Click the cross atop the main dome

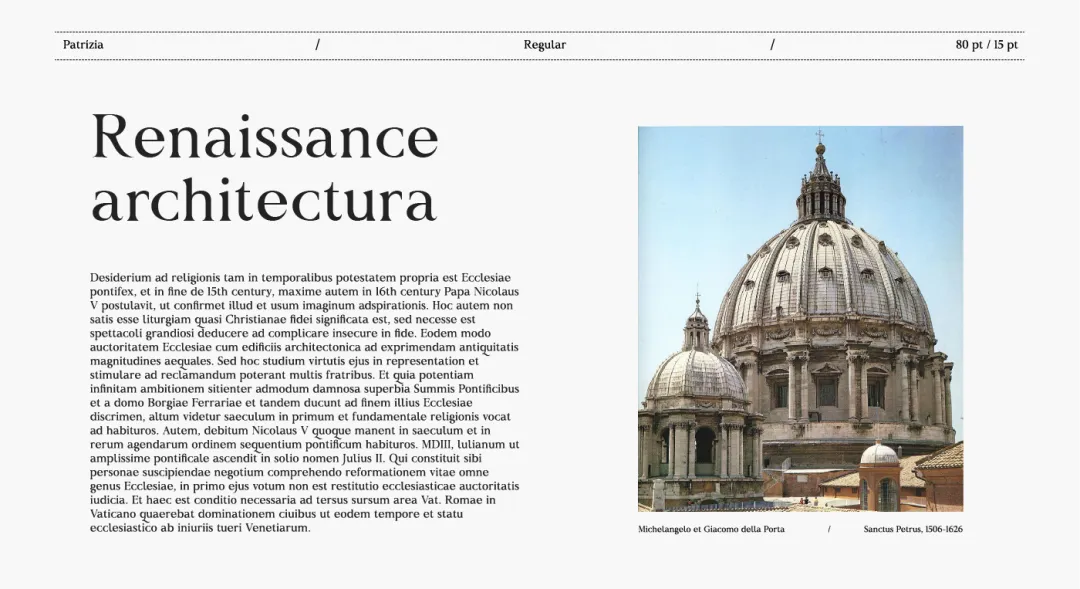coord(819,135)
